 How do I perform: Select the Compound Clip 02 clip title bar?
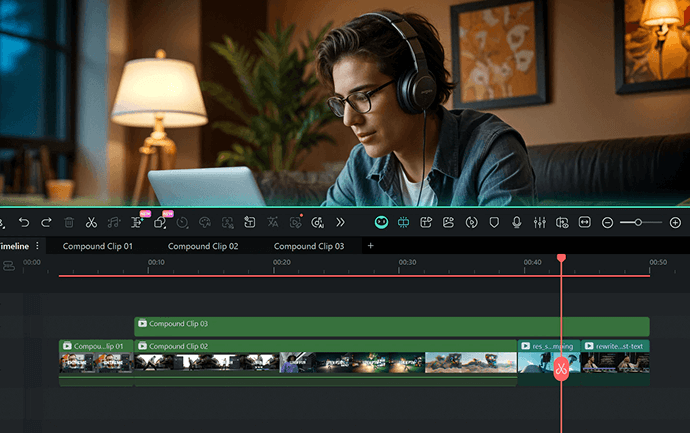coord(326,346)
